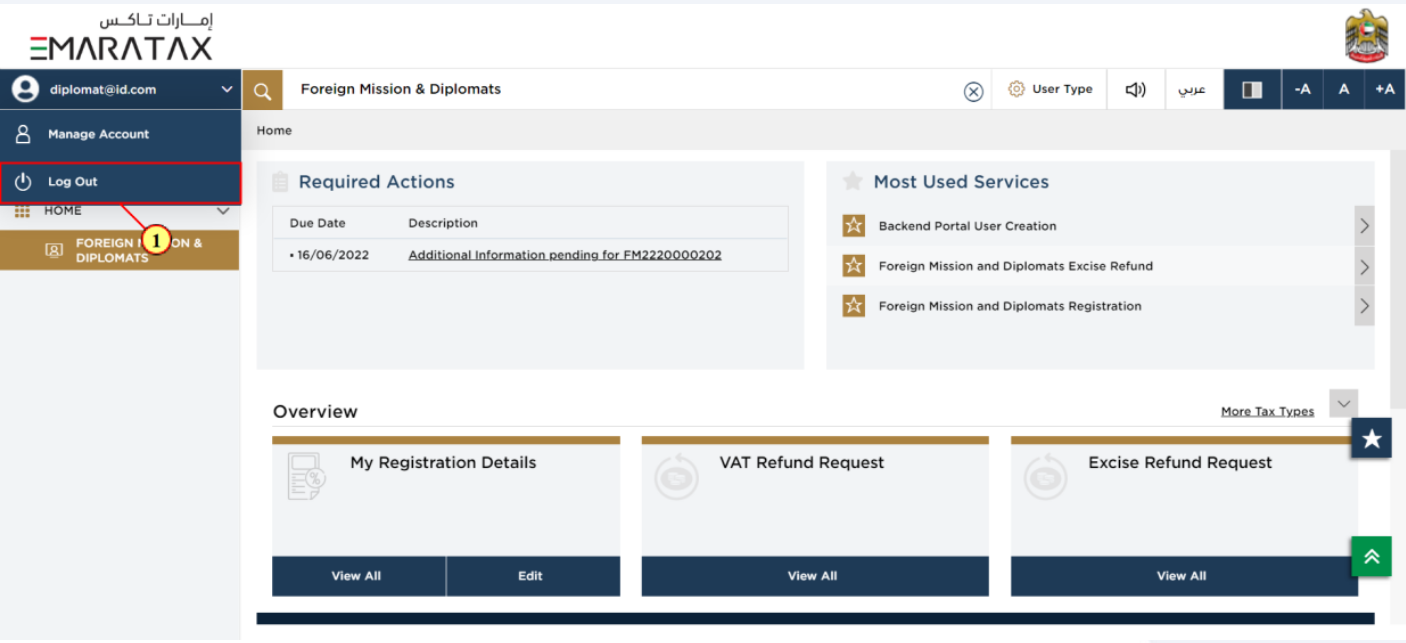Viewport: 1406px width, 643px height.
Task: Click the Manage Account person icon
Action: point(24,134)
